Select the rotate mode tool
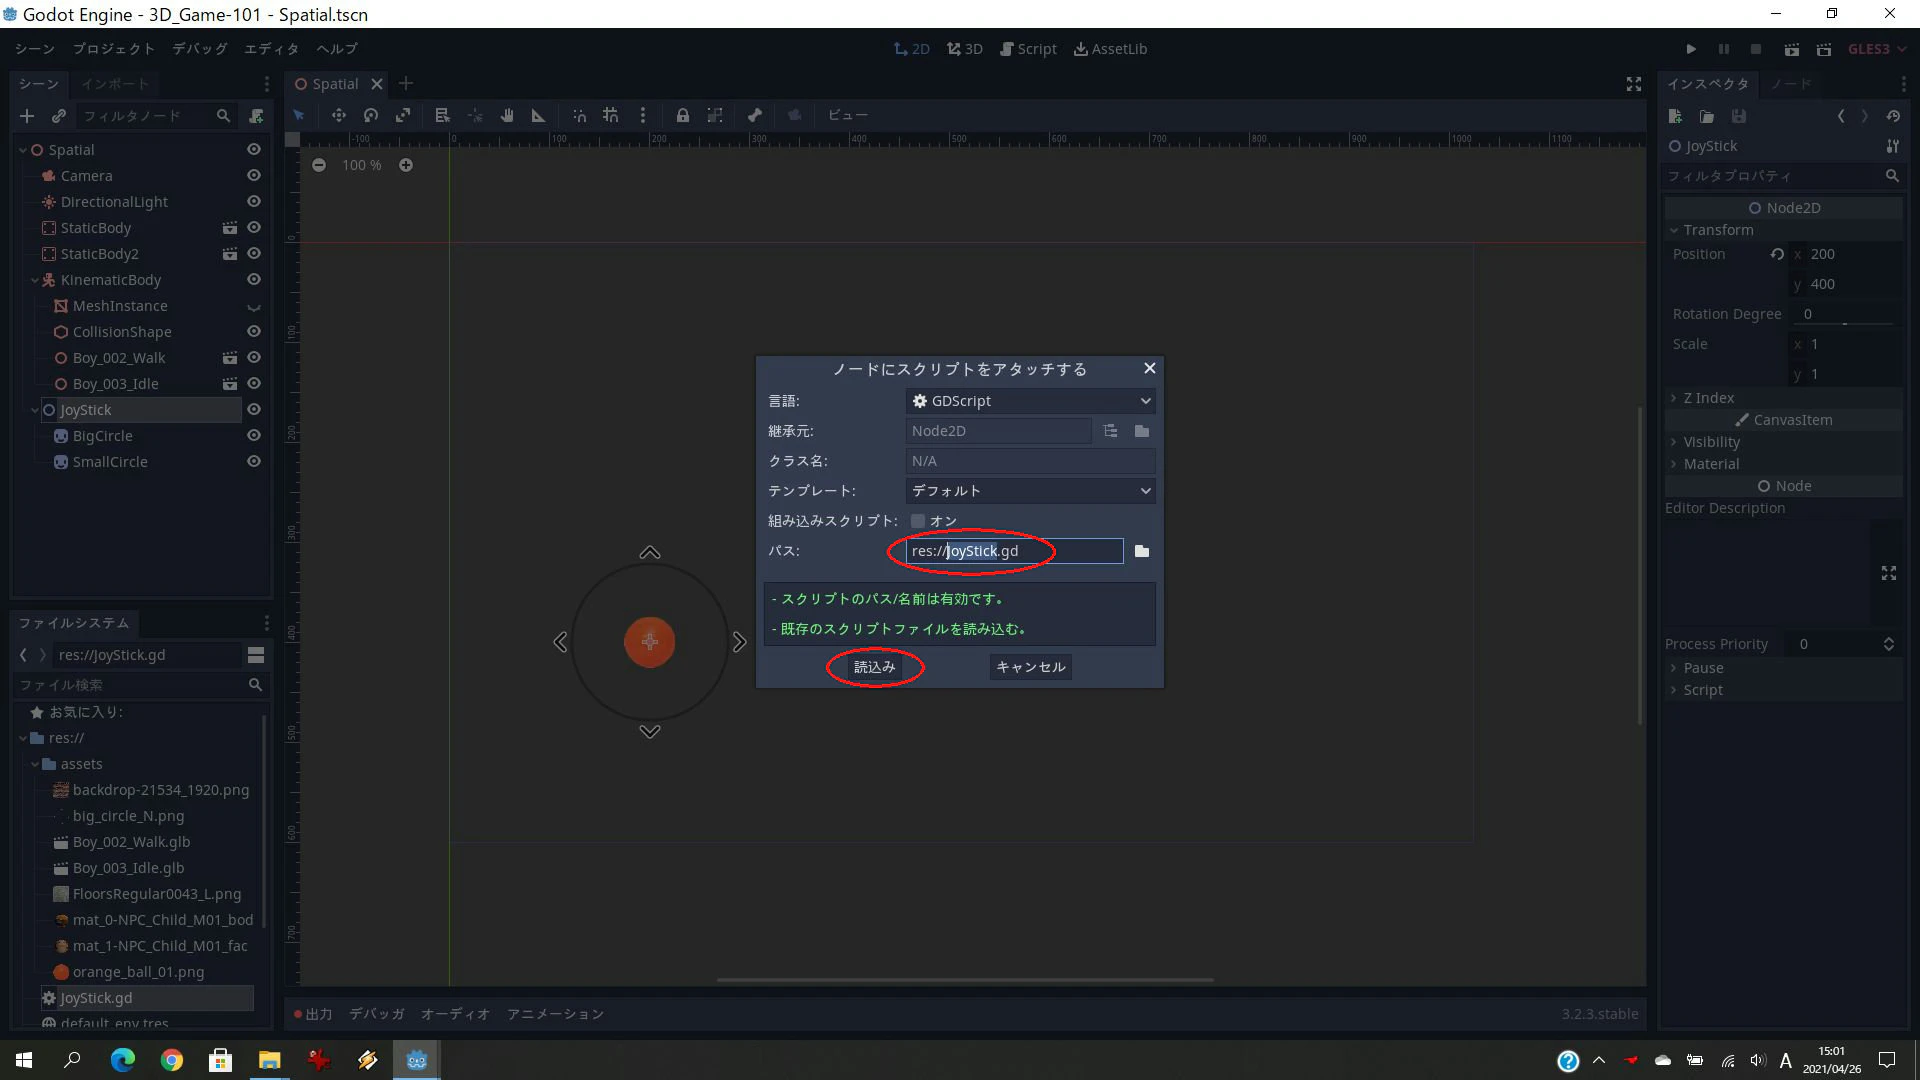This screenshot has width=1920, height=1080. pyautogui.click(x=371, y=115)
